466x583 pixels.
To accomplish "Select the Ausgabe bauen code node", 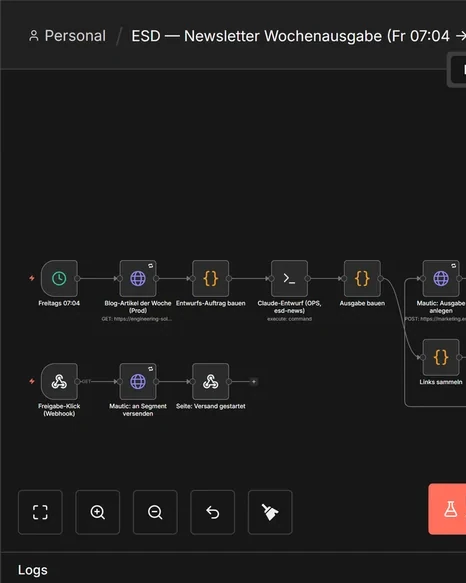I will tap(362, 278).
